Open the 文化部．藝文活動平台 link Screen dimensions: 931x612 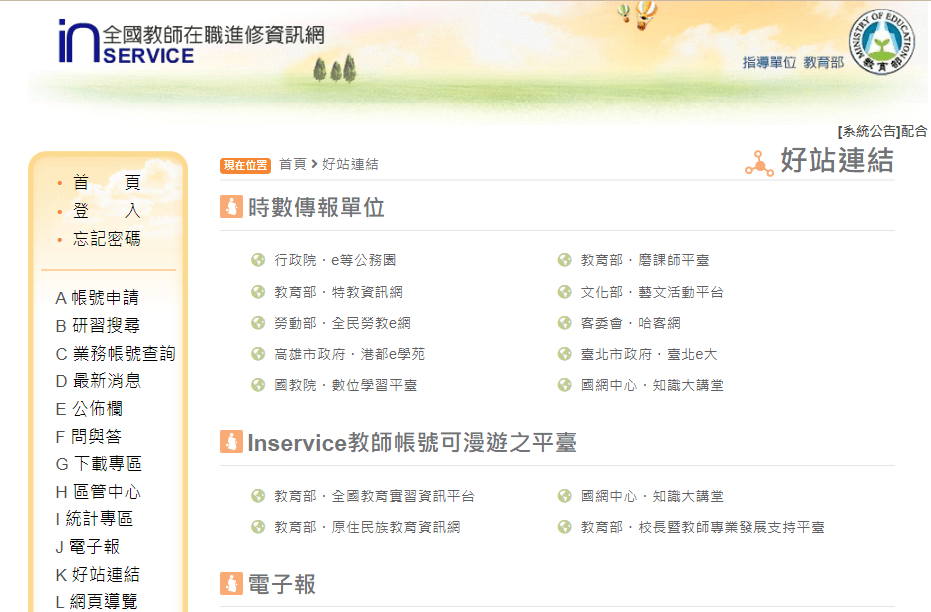point(652,291)
